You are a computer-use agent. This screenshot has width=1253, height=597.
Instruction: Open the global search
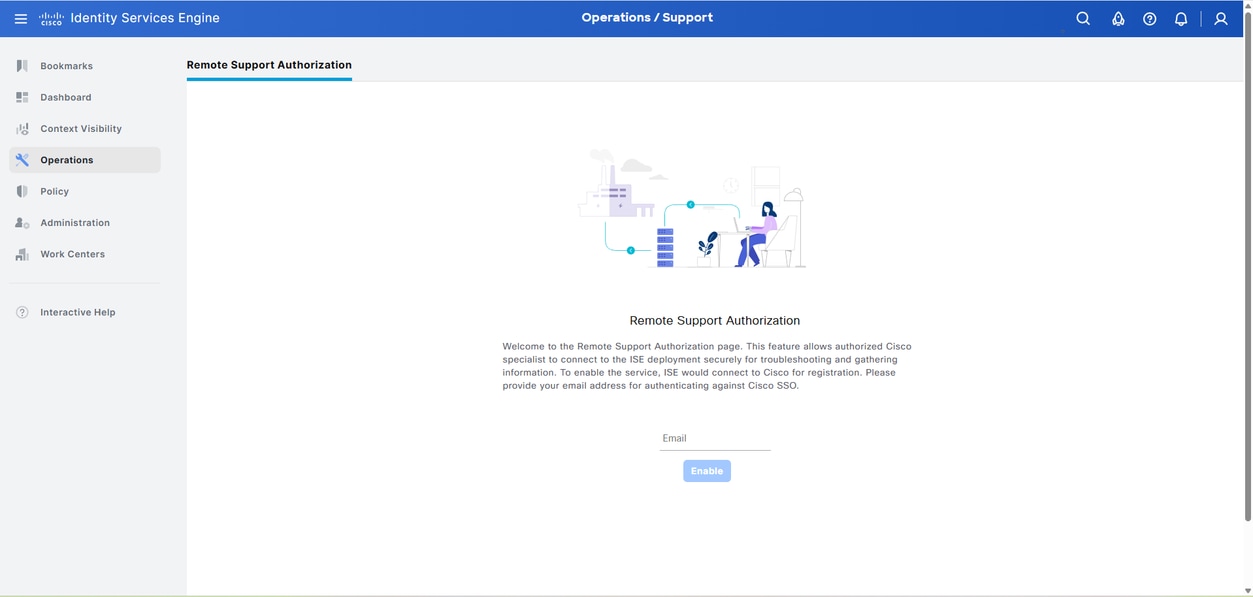[1082, 17]
